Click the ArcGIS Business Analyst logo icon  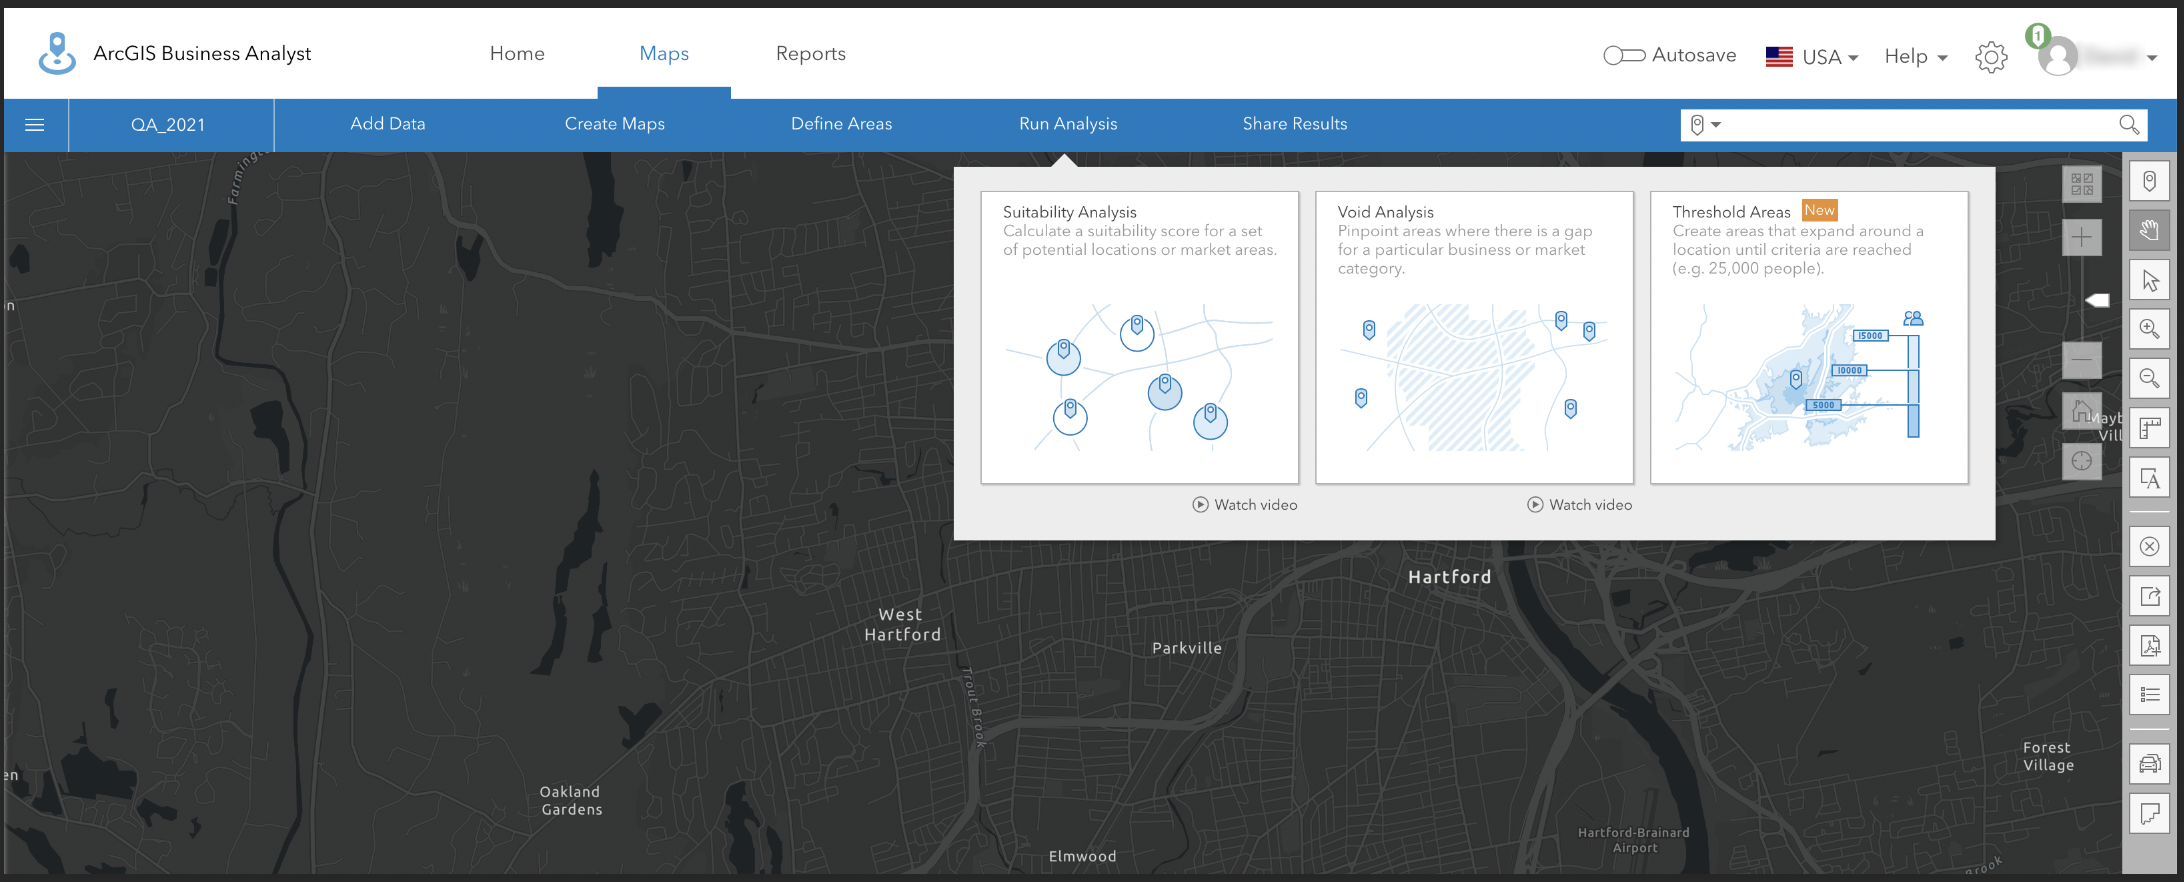click(57, 53)
